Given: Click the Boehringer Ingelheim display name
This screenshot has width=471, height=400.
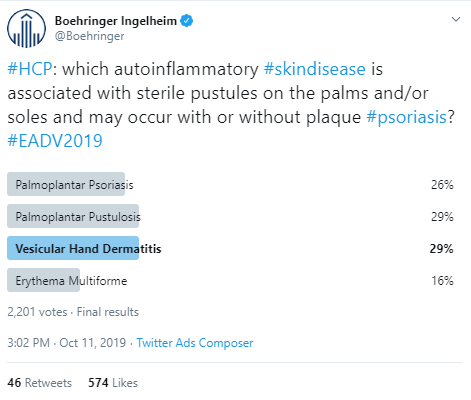Looking at the screenshot, I should pyautogui.click(x=116, y=21).
